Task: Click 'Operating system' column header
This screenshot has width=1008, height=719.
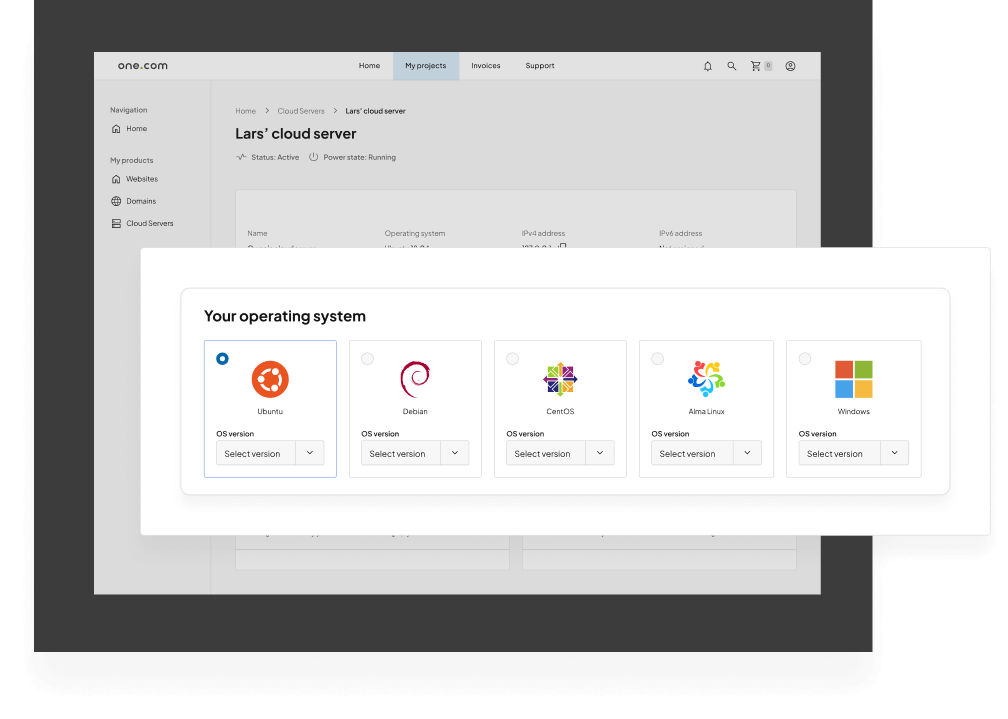Action: (x=415, y=233)
